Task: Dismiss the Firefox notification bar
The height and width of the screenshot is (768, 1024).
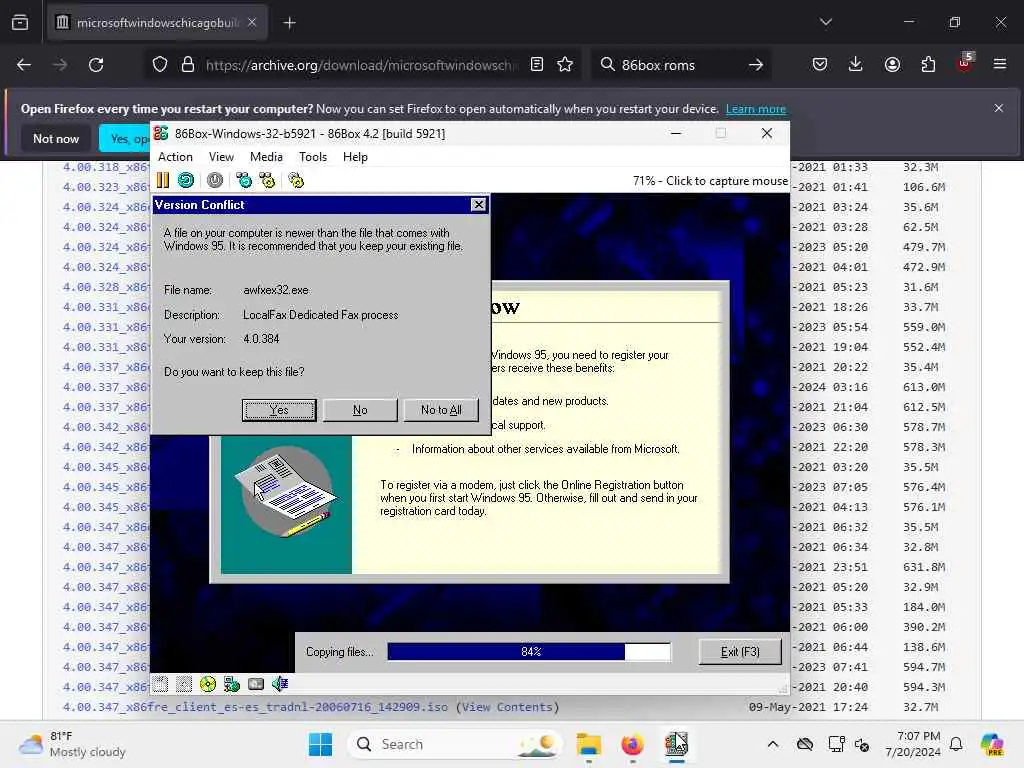Action: pos(999,108)
